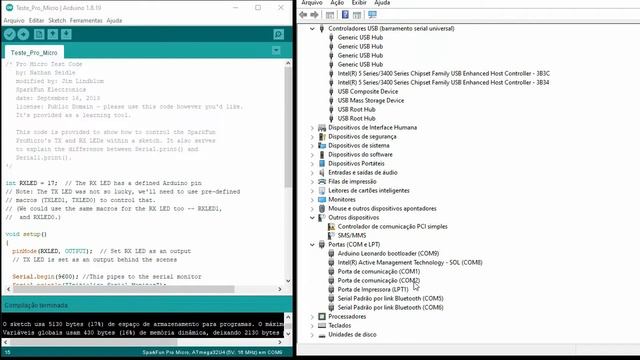Expand the Monitores category
The image size is (640, 360).
pyautogui.click(x=312, y=200)
